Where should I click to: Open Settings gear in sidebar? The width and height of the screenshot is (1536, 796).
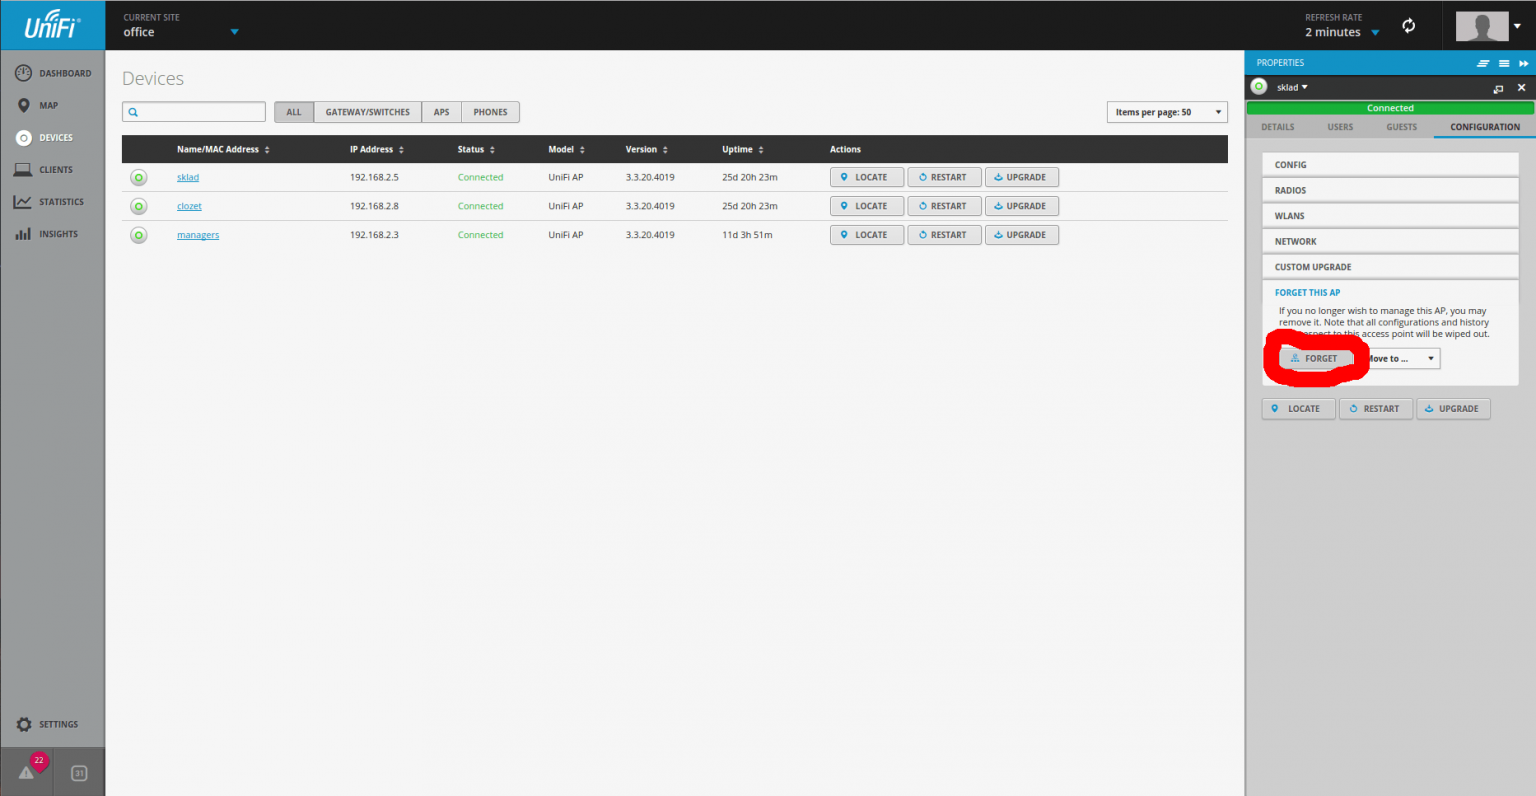coord(47,724)
